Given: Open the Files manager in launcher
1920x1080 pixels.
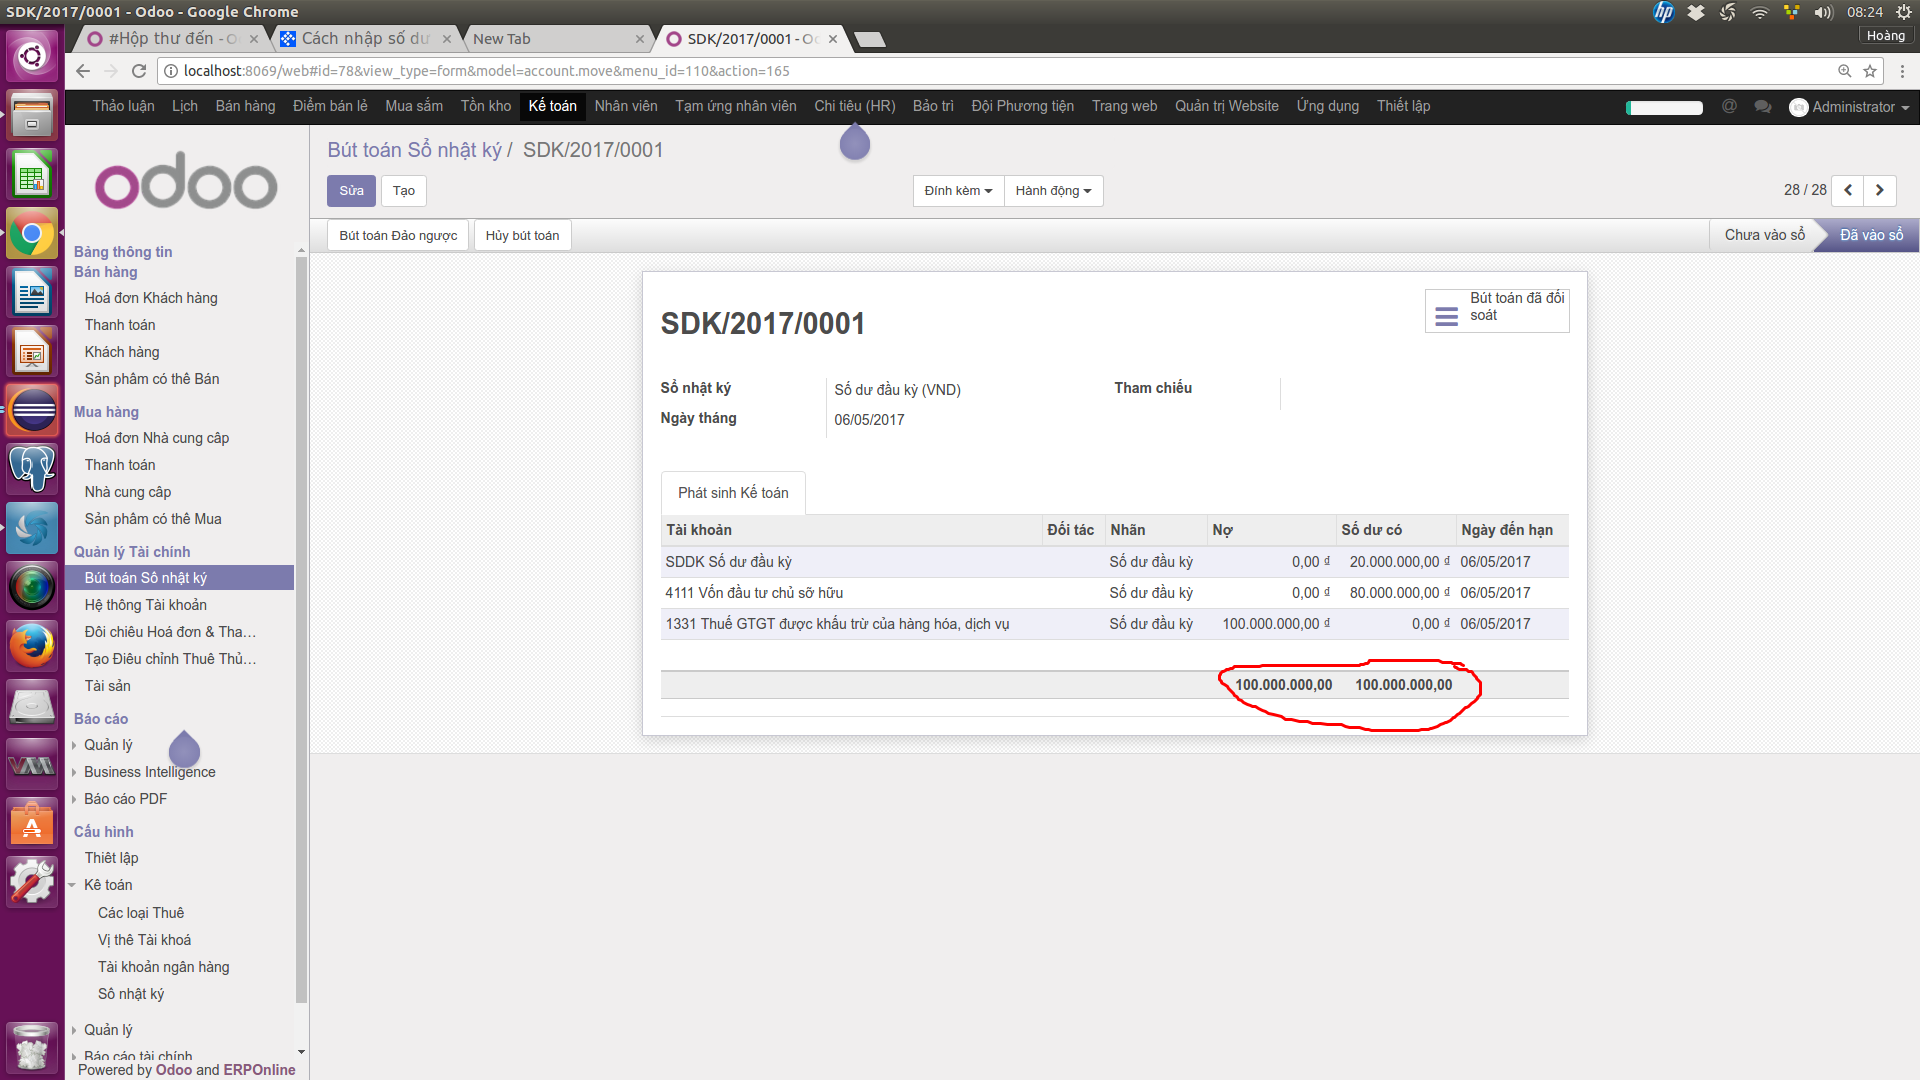Looking at the screenshot, I should point(32,115).
